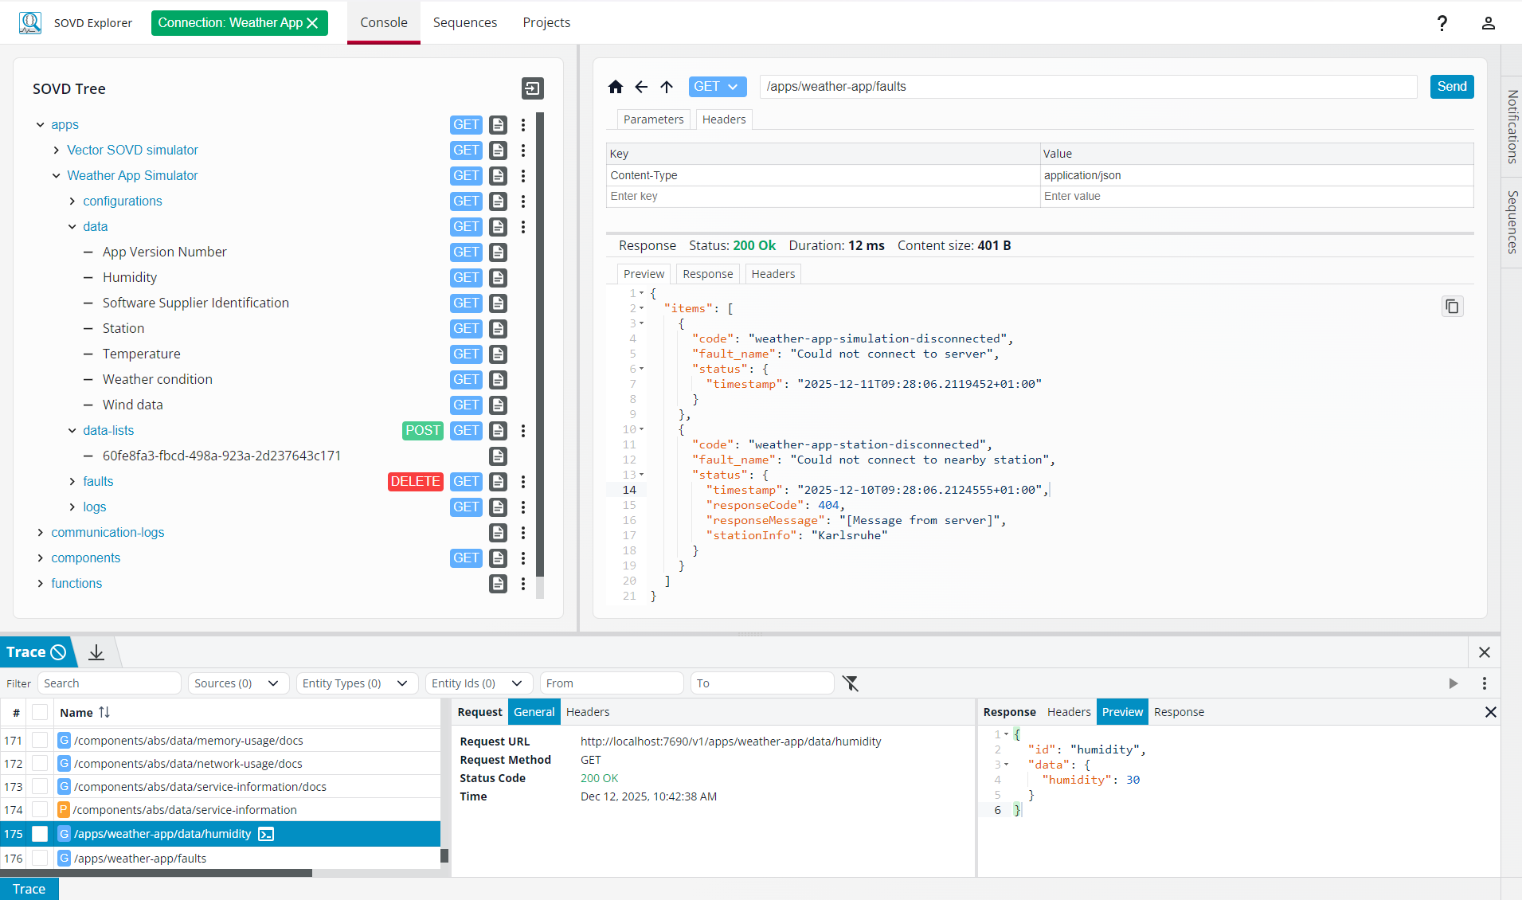Close the trace response detail pane

pyautogui.click(x=1490, y=712)
